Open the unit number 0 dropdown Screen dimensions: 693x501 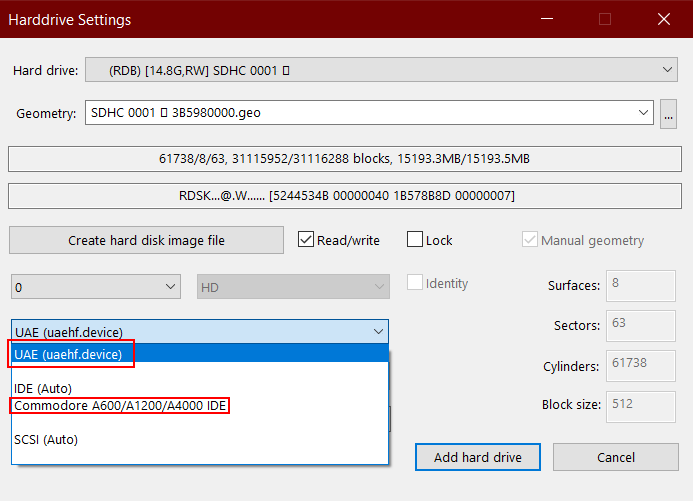pos(96,287)
